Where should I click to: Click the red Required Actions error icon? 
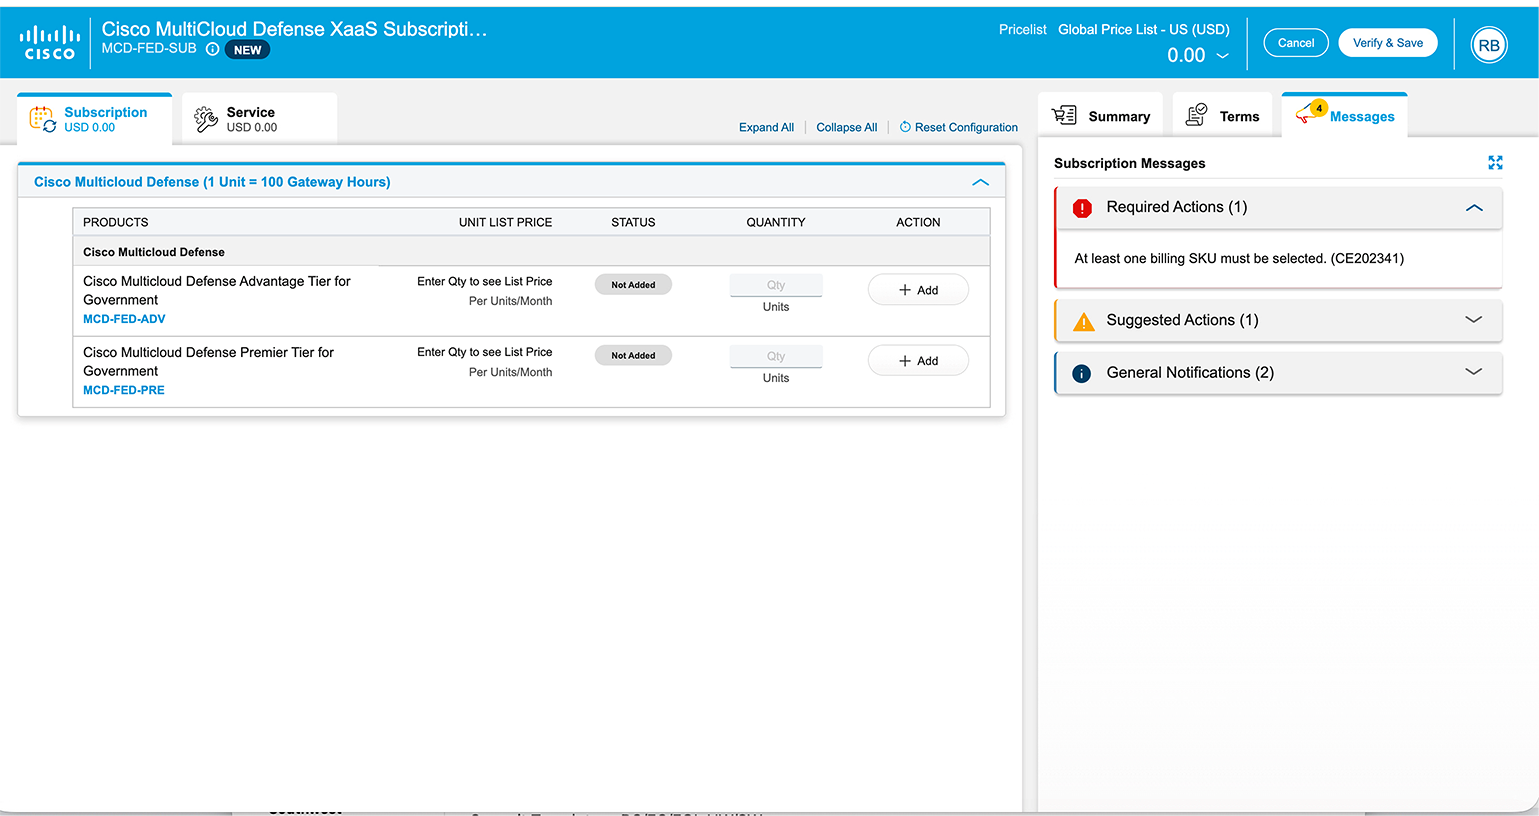(x=1082, y=208)
